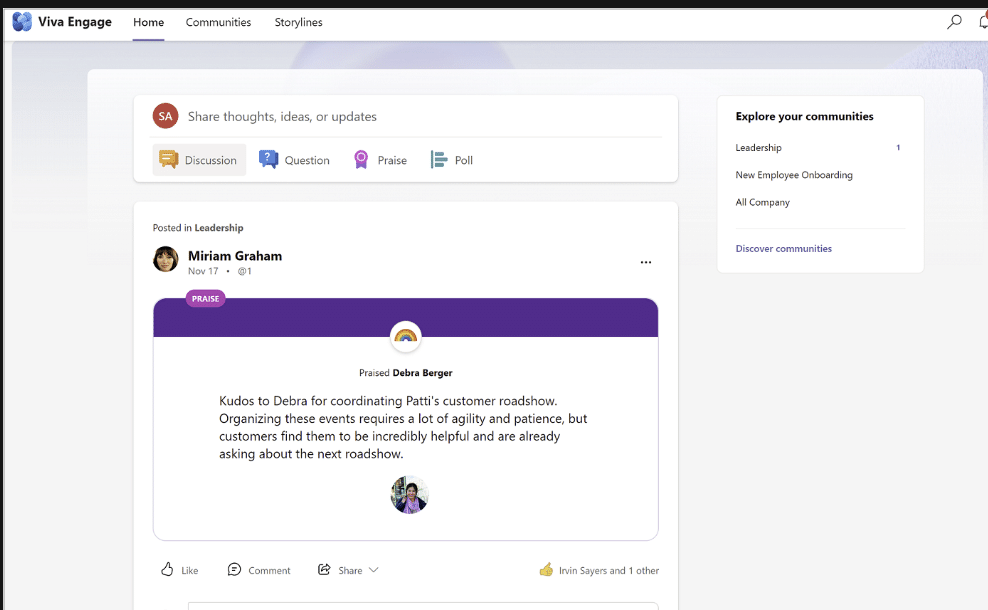
Task: View Debra Berger's round profile photo
Action: (410, 495)
